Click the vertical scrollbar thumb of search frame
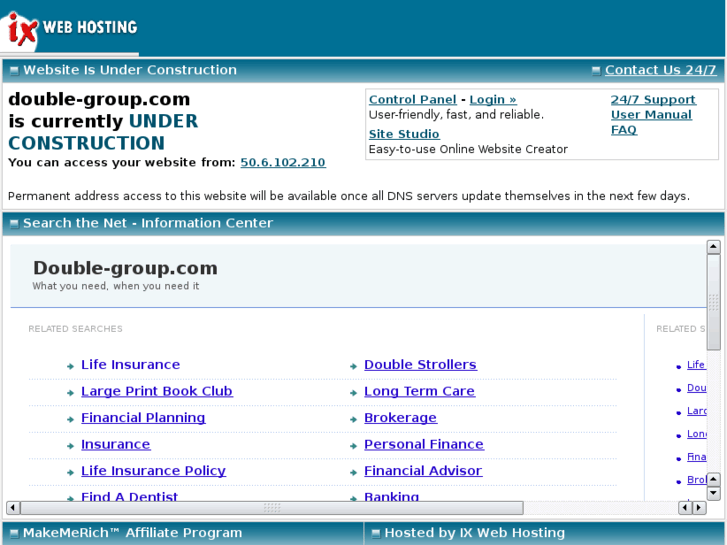Screen dimensions: 727x545 tap(714, 301)
